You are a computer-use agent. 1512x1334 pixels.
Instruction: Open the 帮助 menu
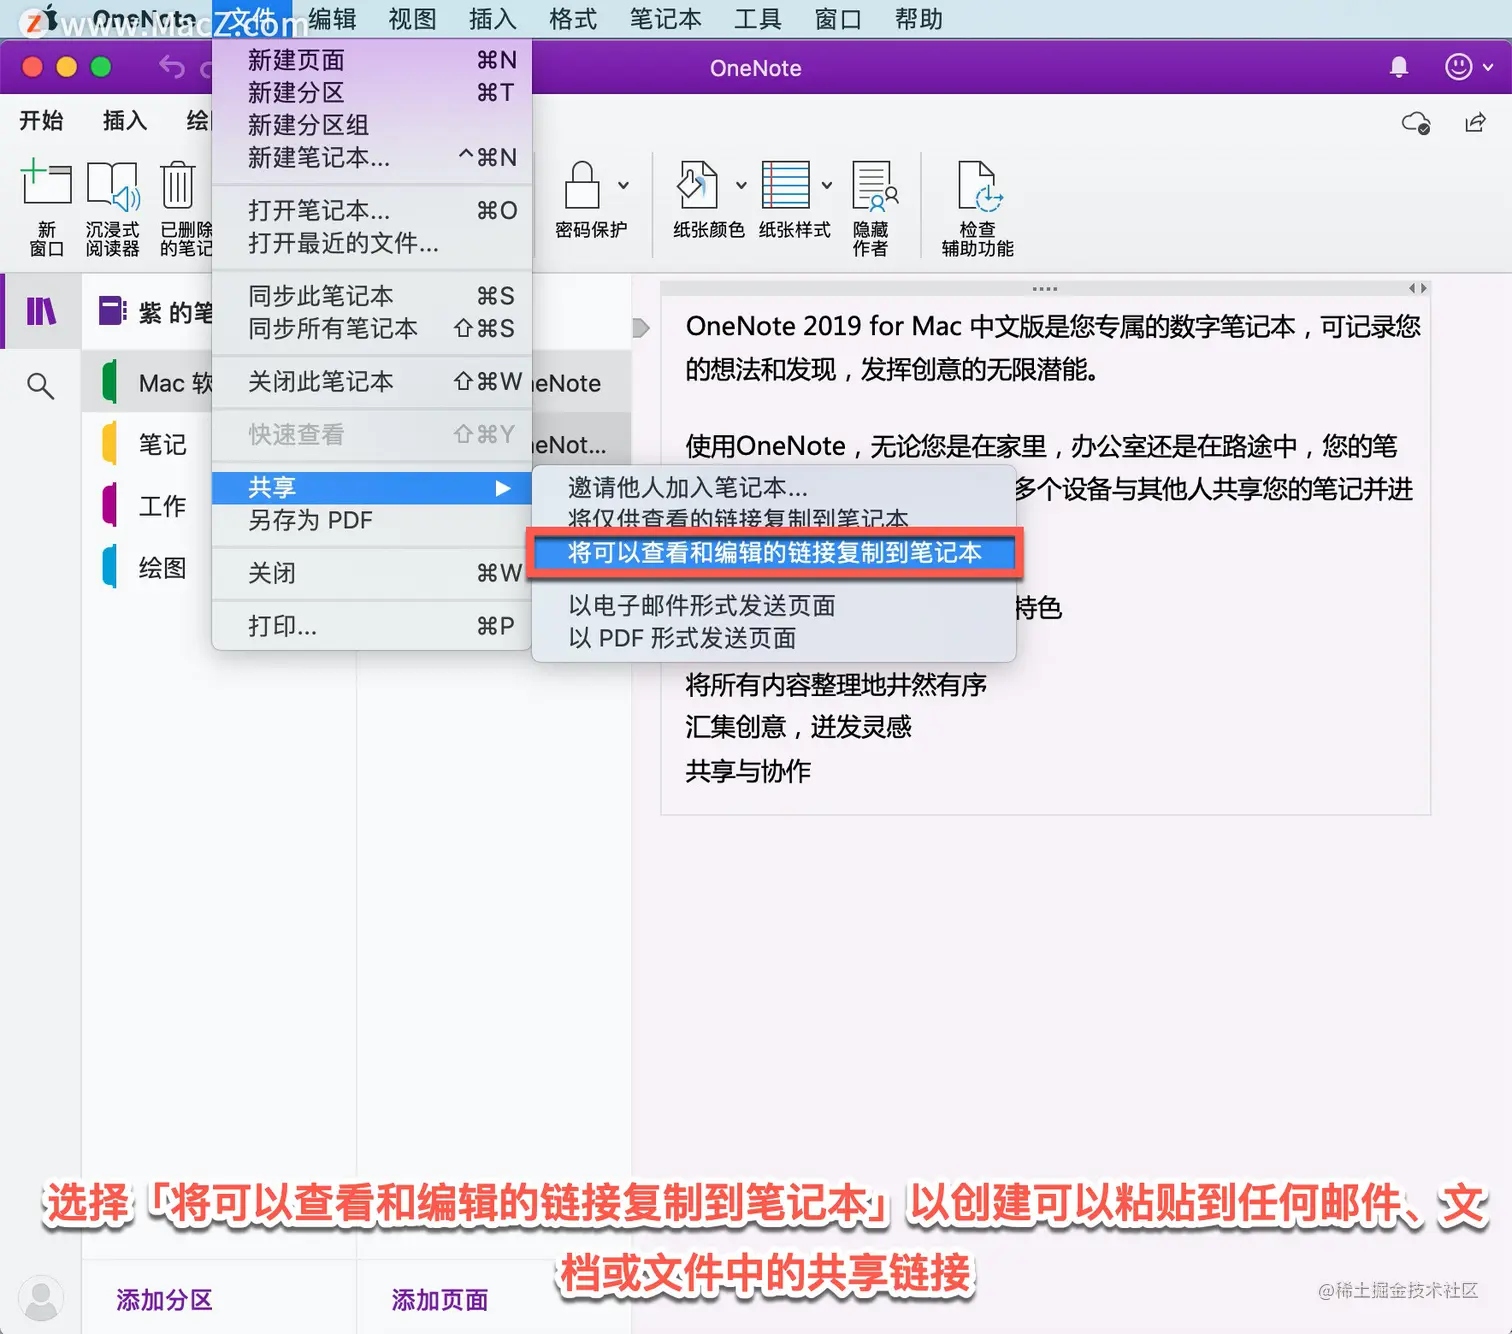918,19
